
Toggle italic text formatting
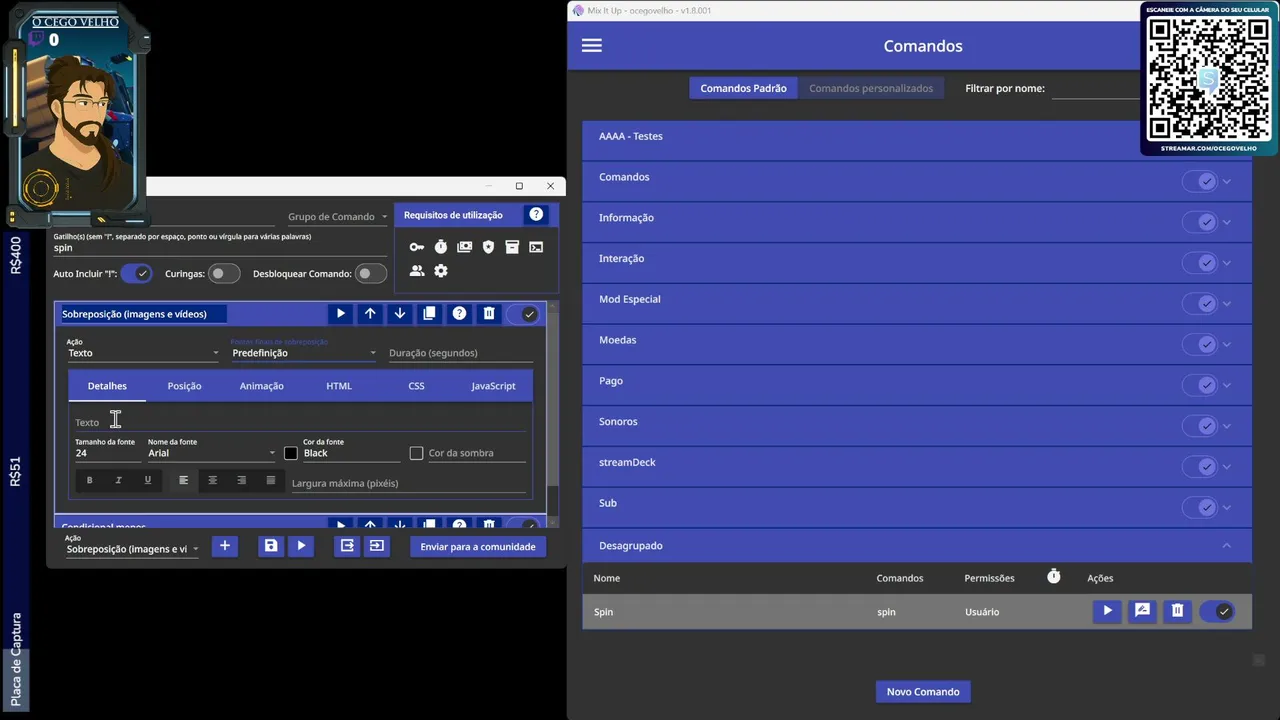118,481
